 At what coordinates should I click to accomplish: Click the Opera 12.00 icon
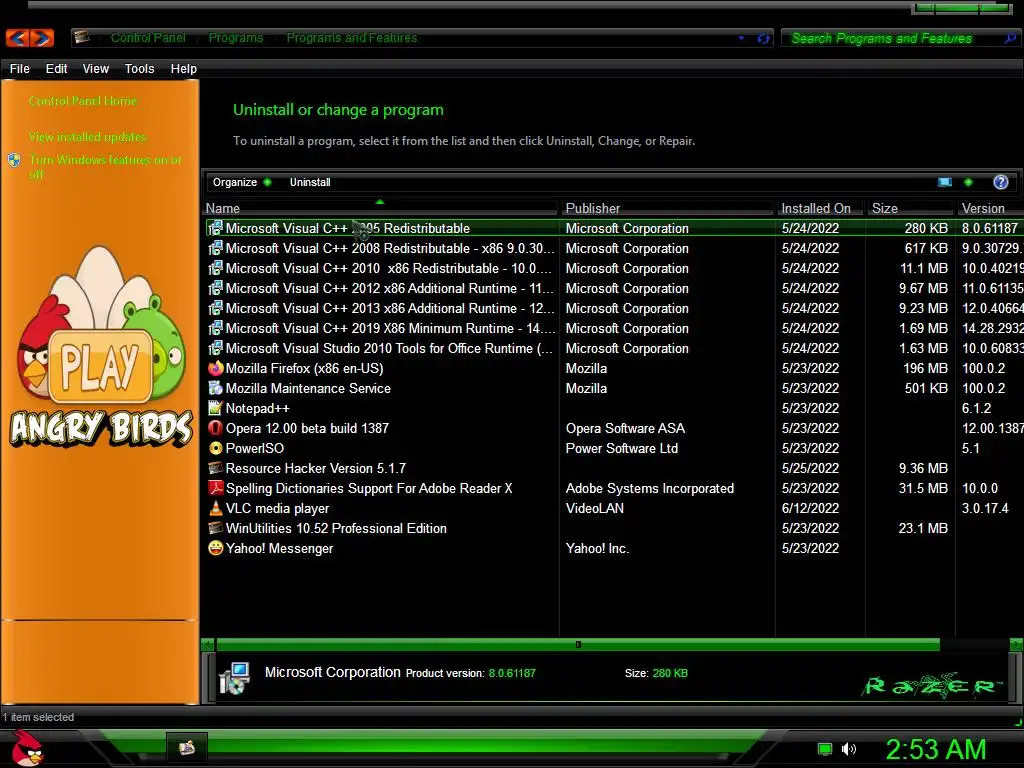[x=216, y=428]
